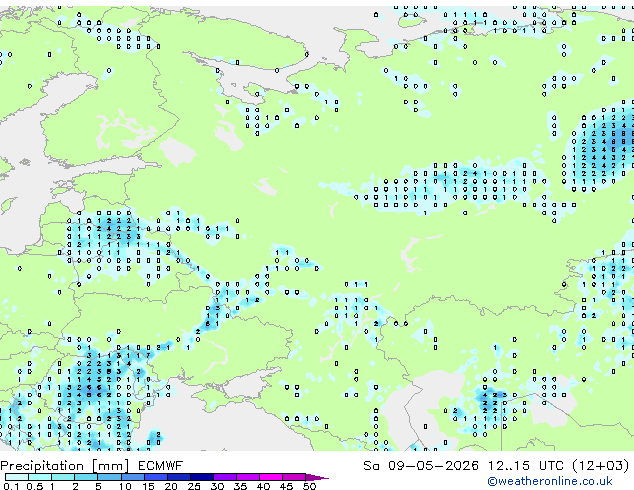The image size is (634, 490).
Task: Click the '0.1' legend scale label
Action: coord(11,486)
